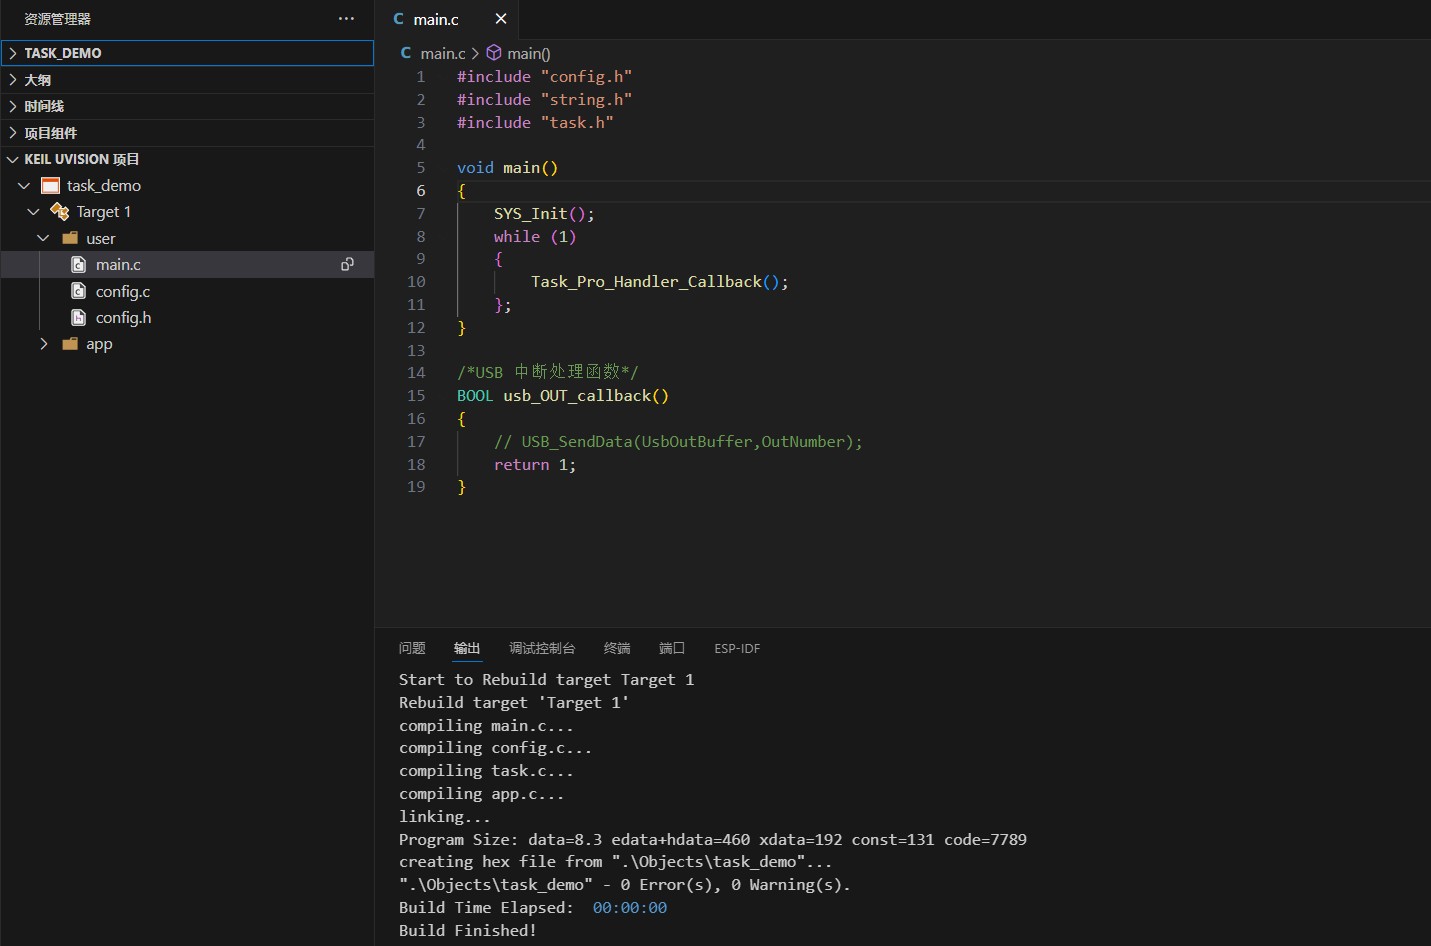The image size is (1431, 946).
Task: Click the #include "string.h" line
Action: (544, 100)
